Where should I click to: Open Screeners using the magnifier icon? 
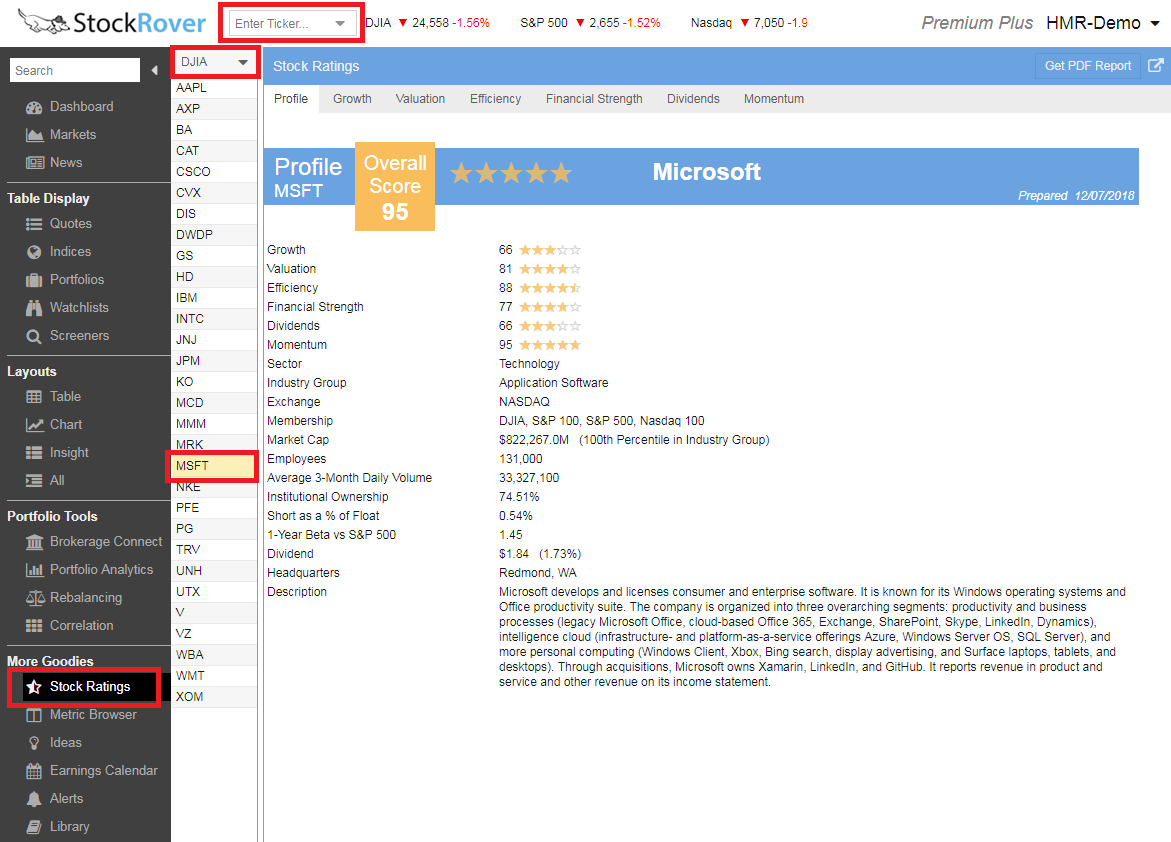(x=34, y=336)
